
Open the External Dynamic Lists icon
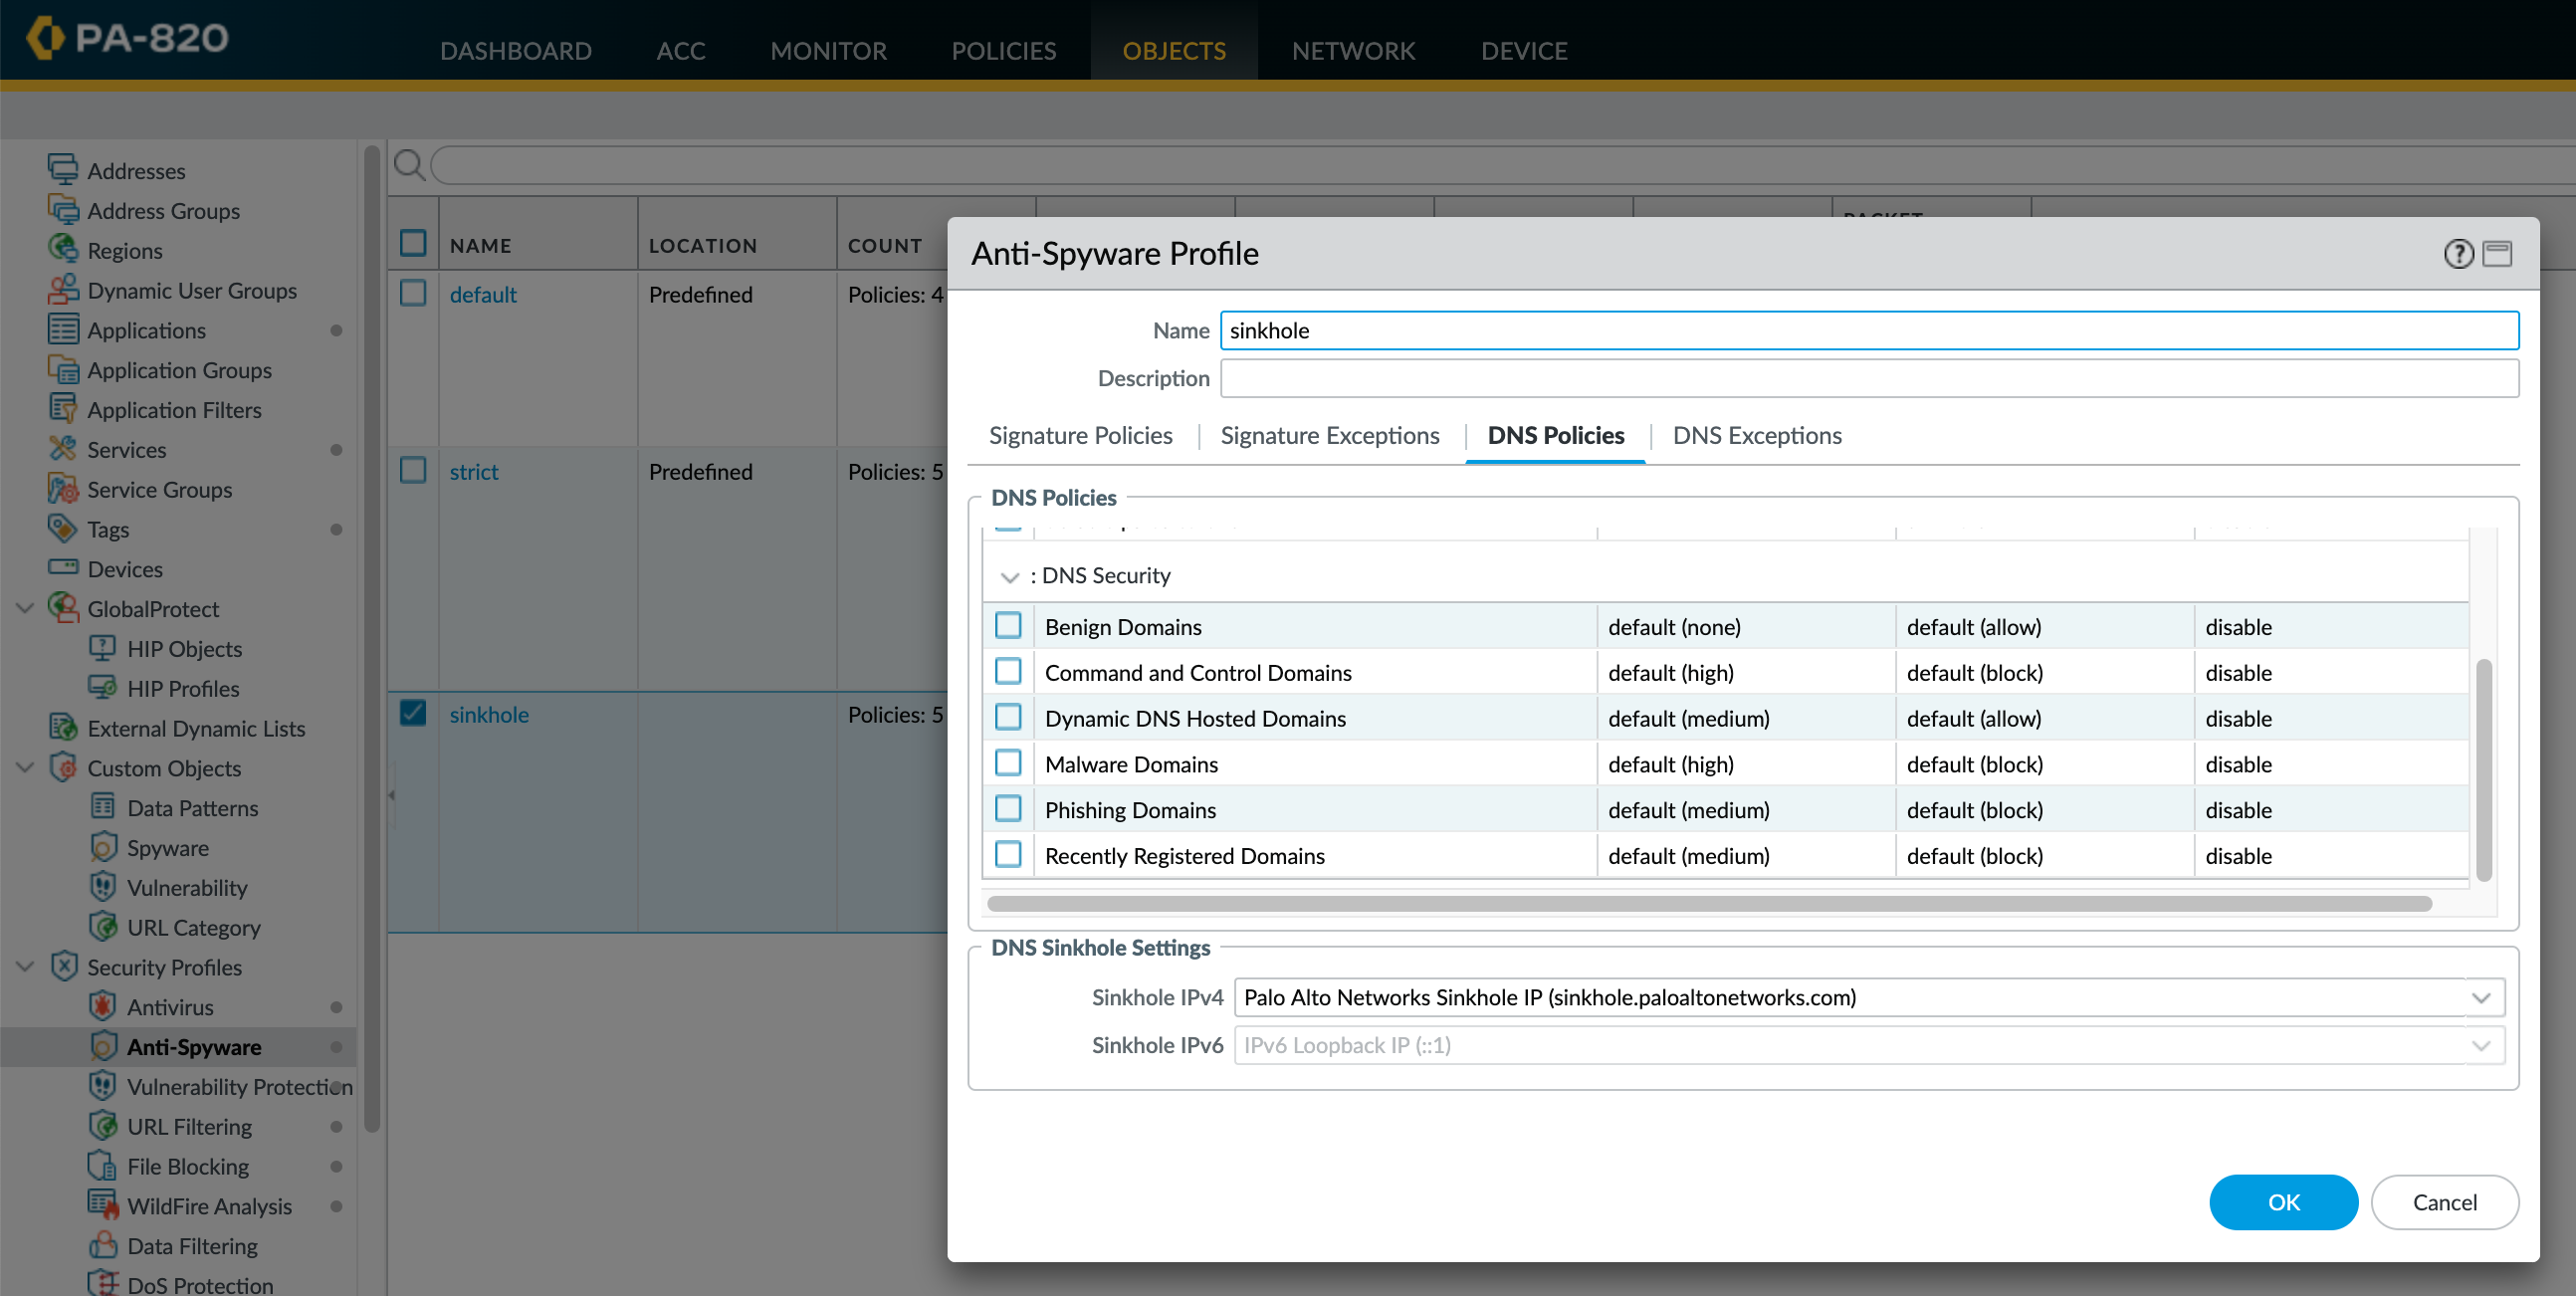pos(63,728)
